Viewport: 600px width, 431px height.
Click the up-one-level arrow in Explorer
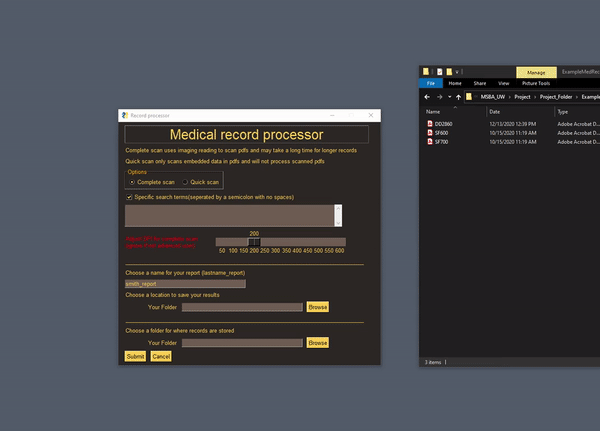[x=458, y=97]
